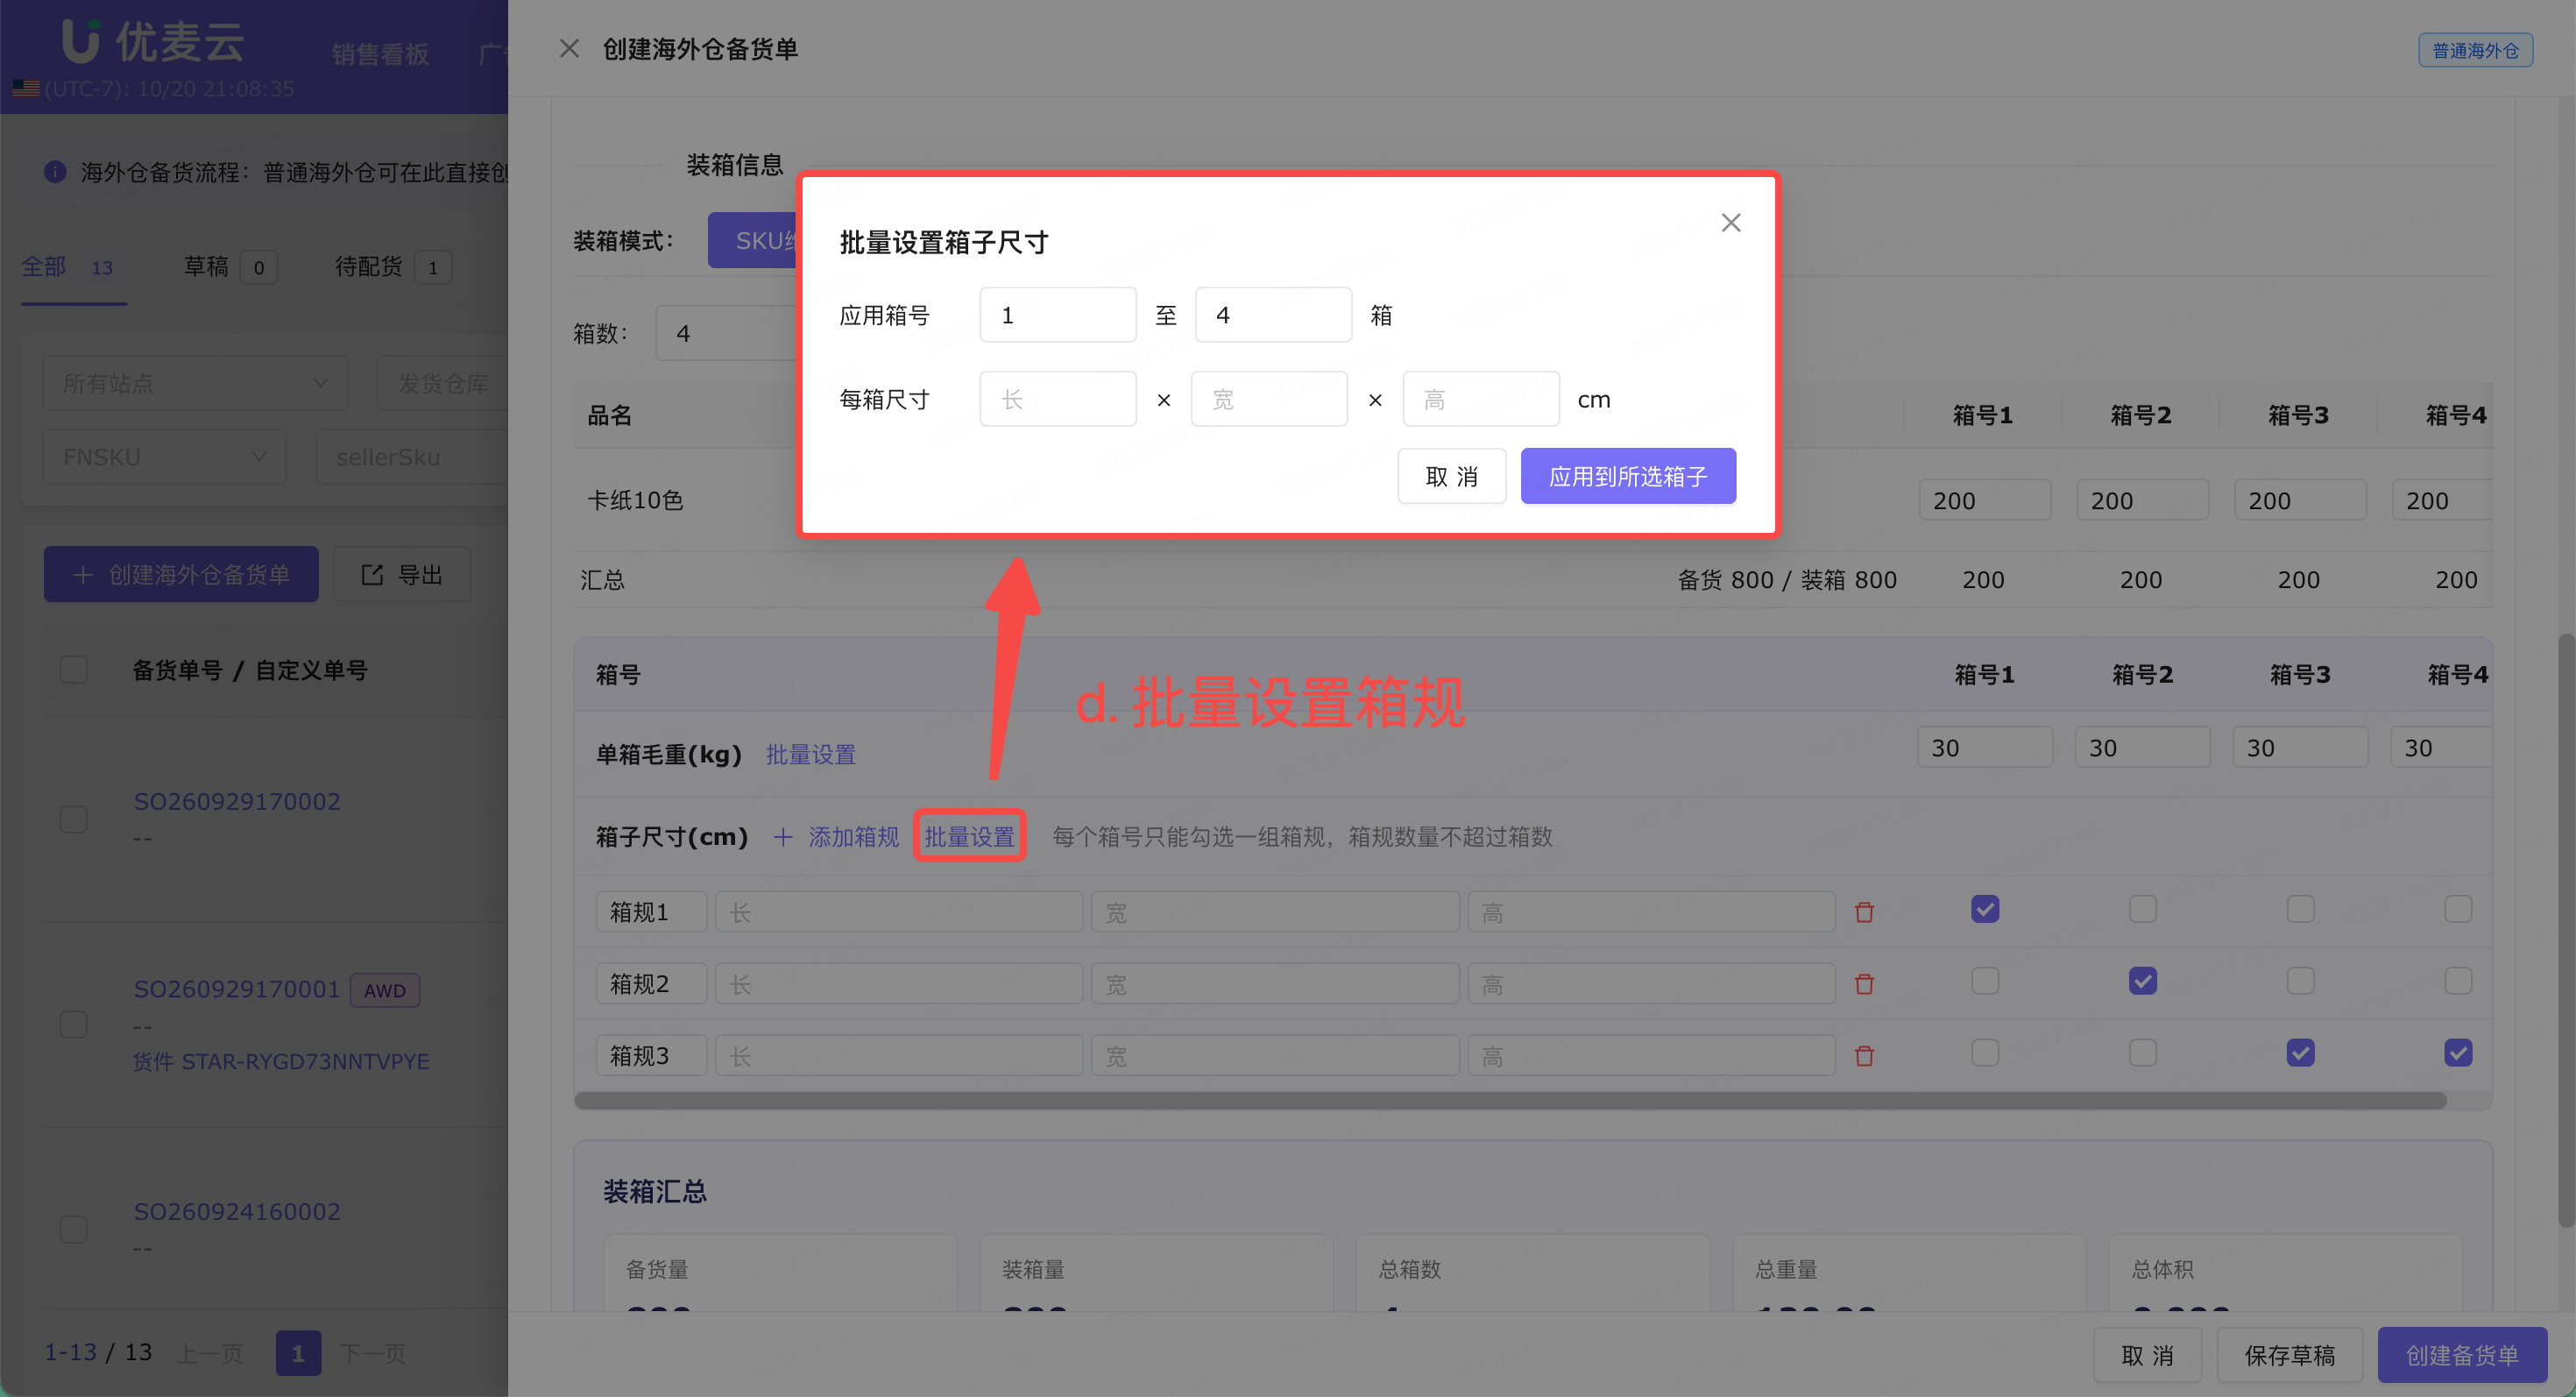Select all orders header checkbox
The height and width of the screenshot is (1397, 2576).
pos(74,669)
